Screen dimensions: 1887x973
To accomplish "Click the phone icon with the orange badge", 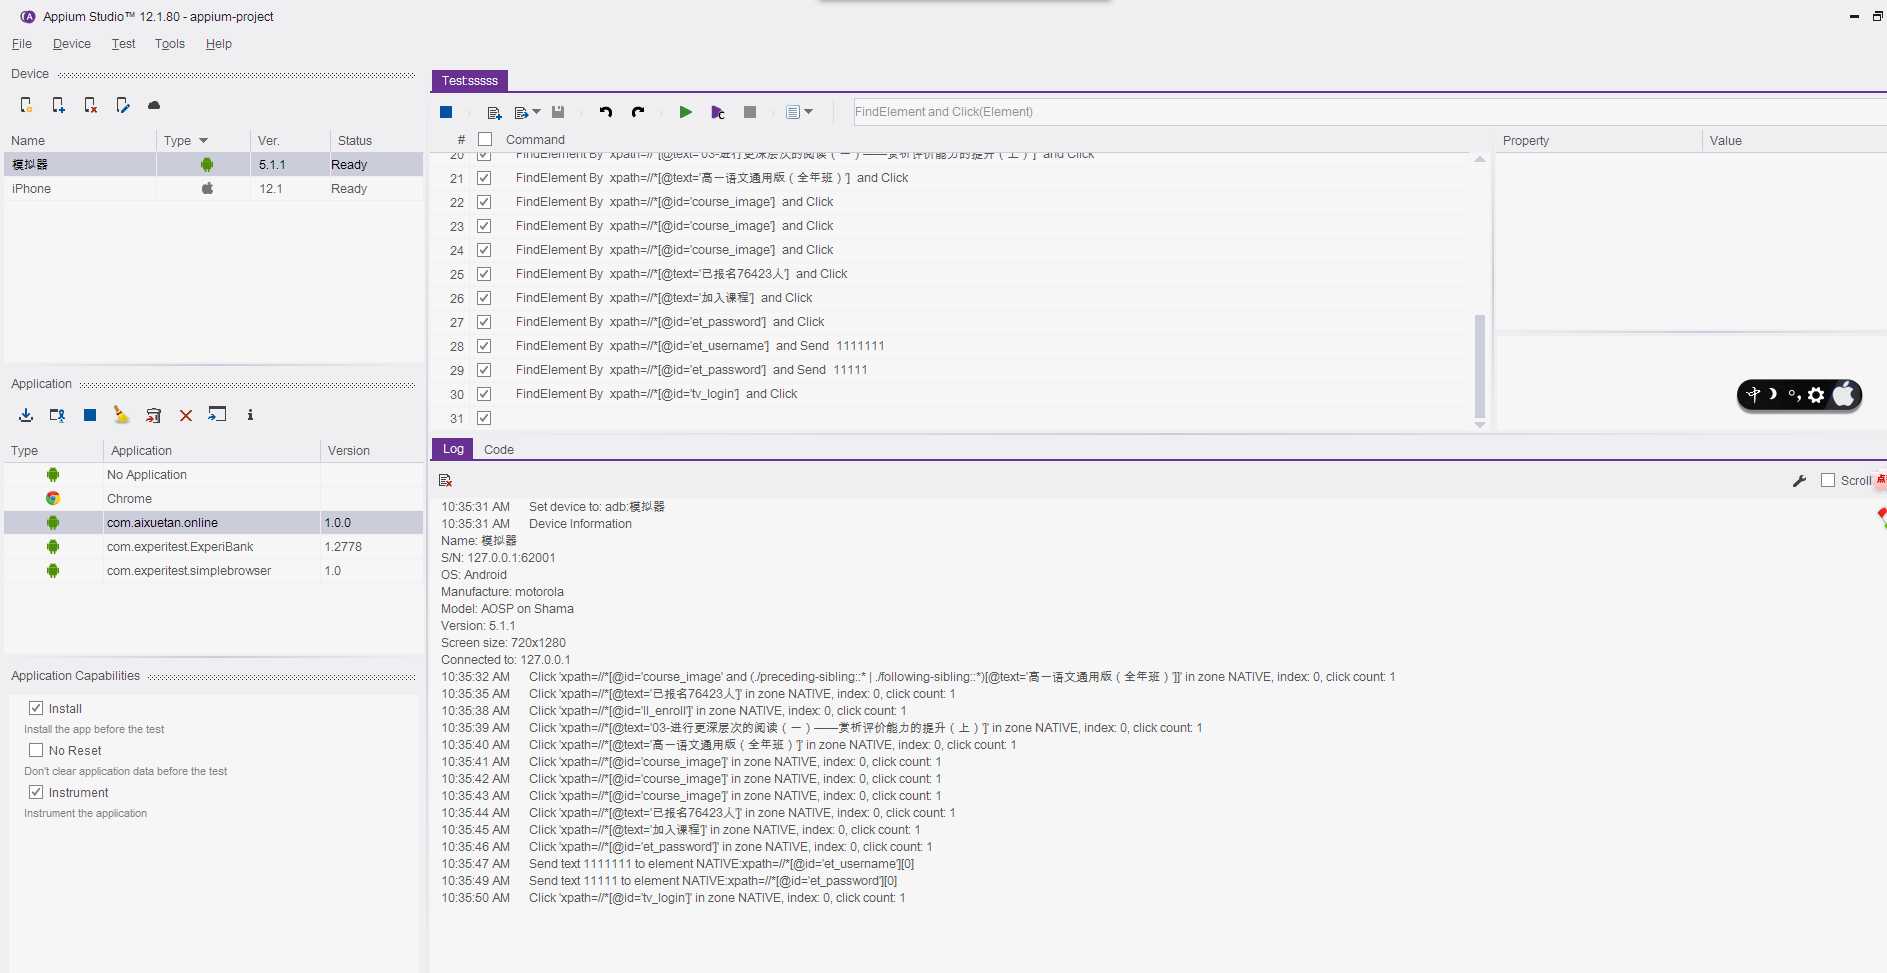I will click(x=27, y=105).
